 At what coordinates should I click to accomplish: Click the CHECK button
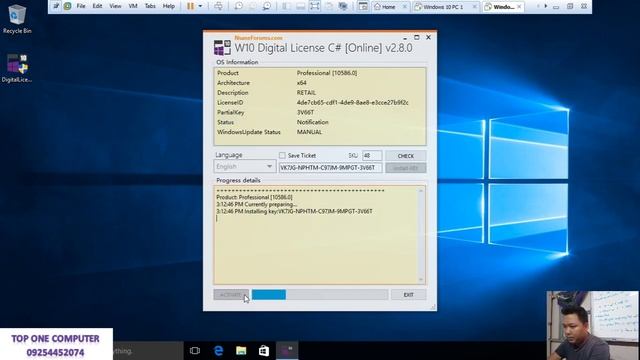406,156
